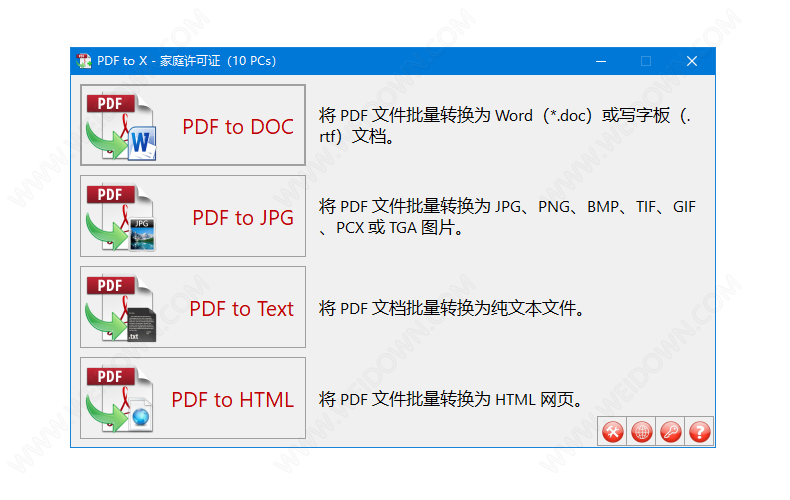
Task: Open registration with the red key icon
Action: click(671, 431)
